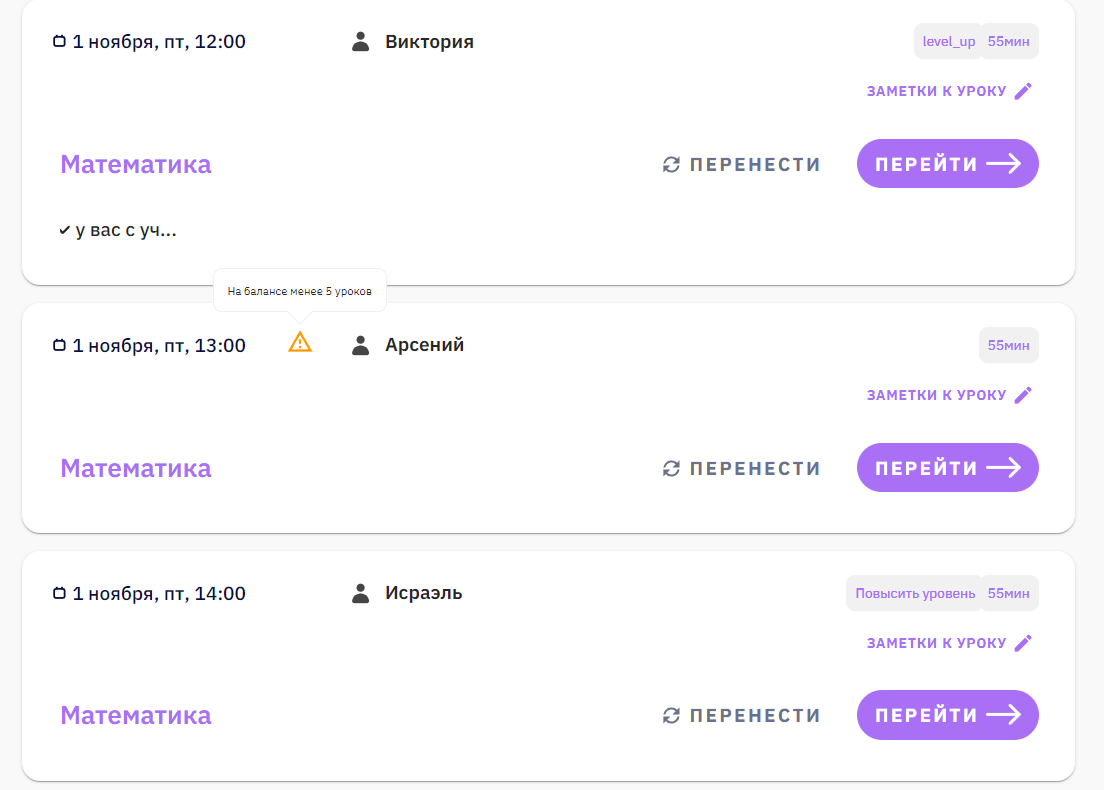Click the person icon beside Виктория

pos(361,42)
